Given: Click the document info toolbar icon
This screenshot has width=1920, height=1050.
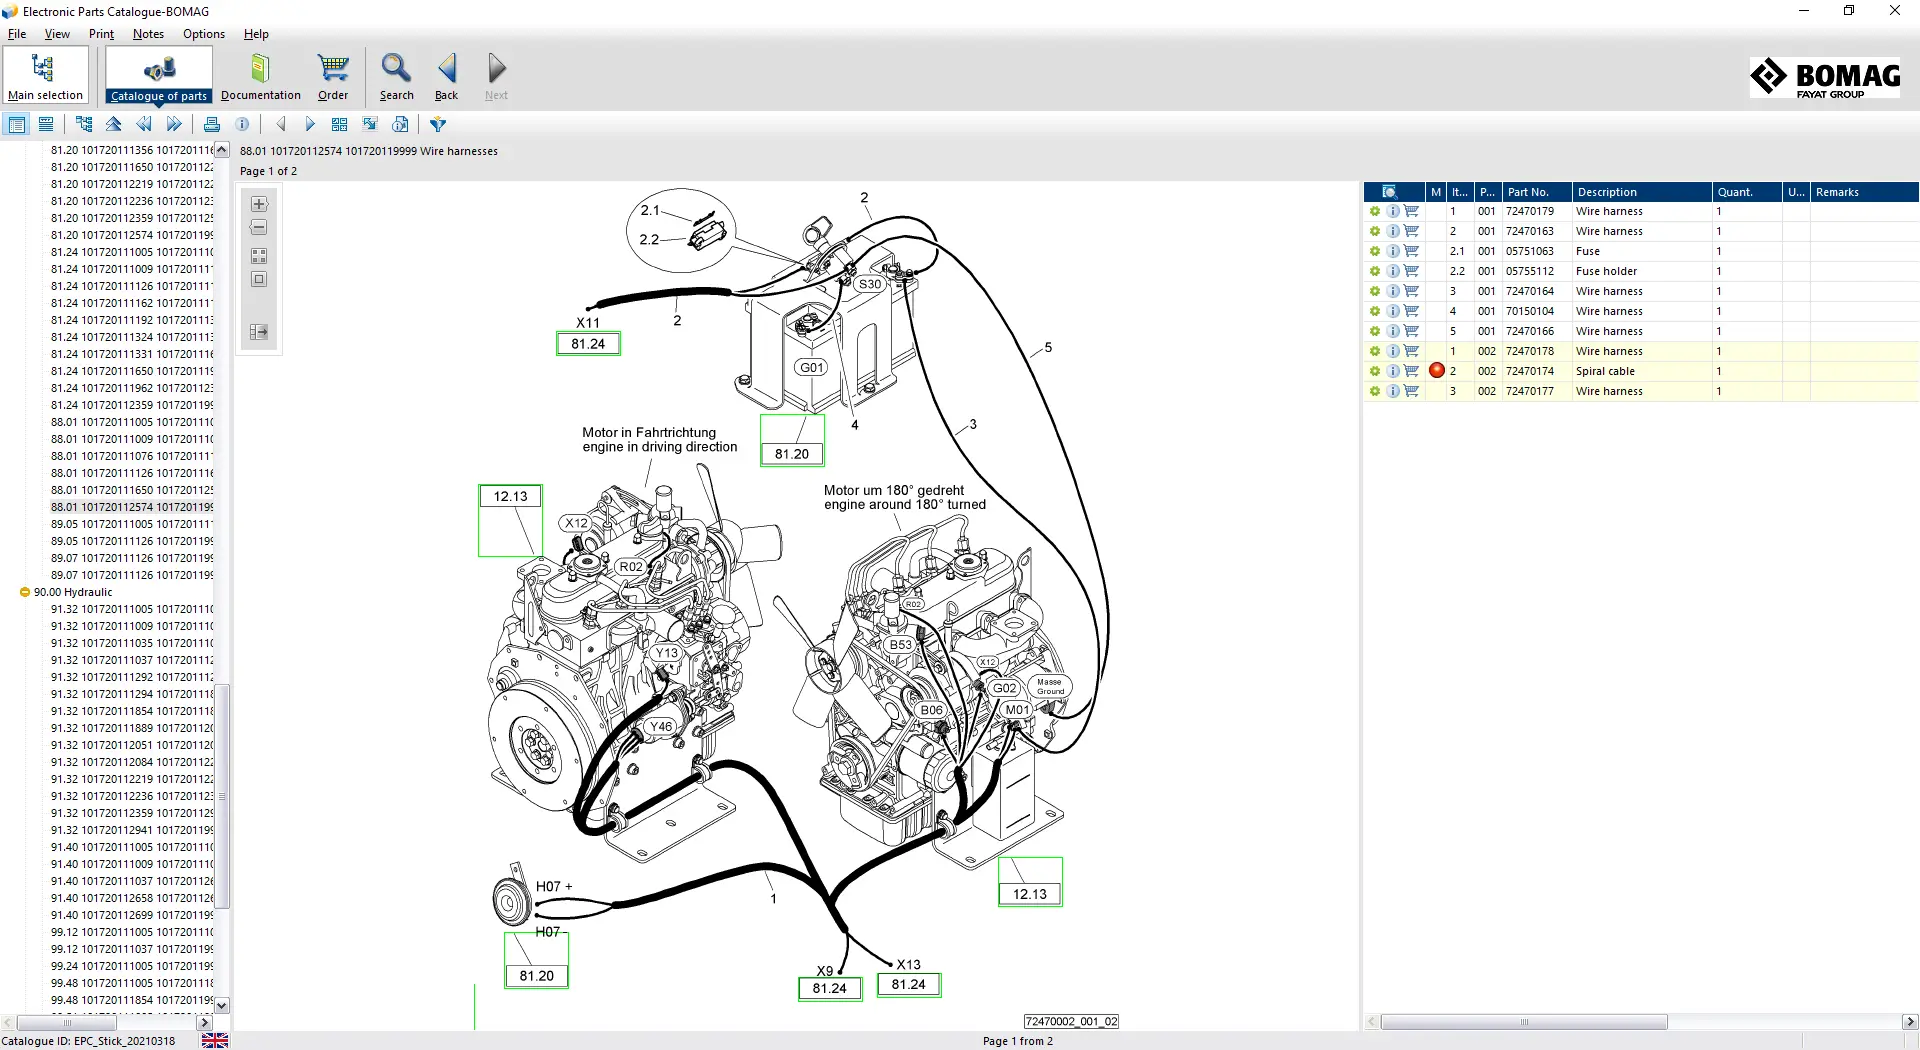Looking at the screenshot, I should click(x=400, y=124).
